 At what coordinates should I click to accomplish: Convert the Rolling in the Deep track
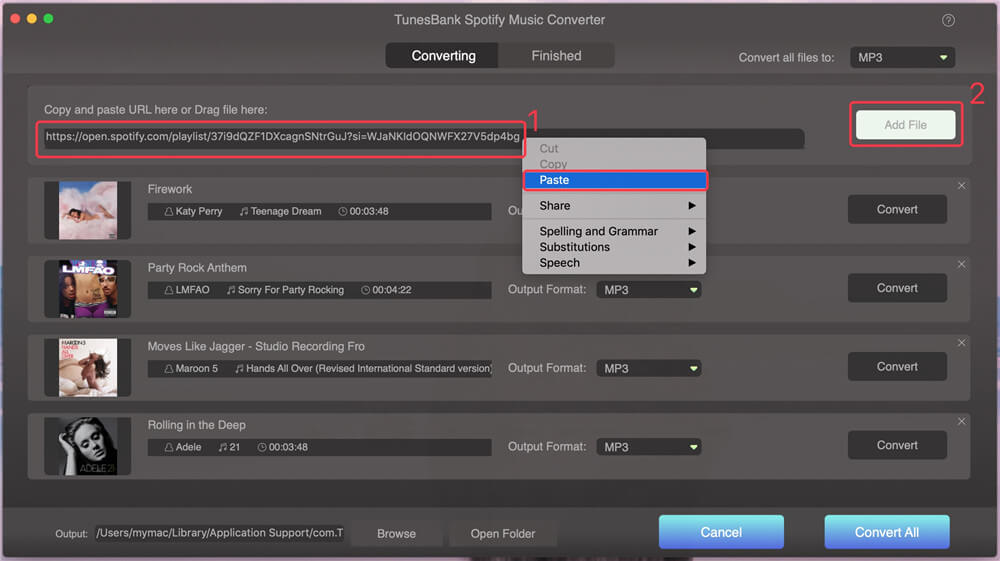(x=897, y=445)
